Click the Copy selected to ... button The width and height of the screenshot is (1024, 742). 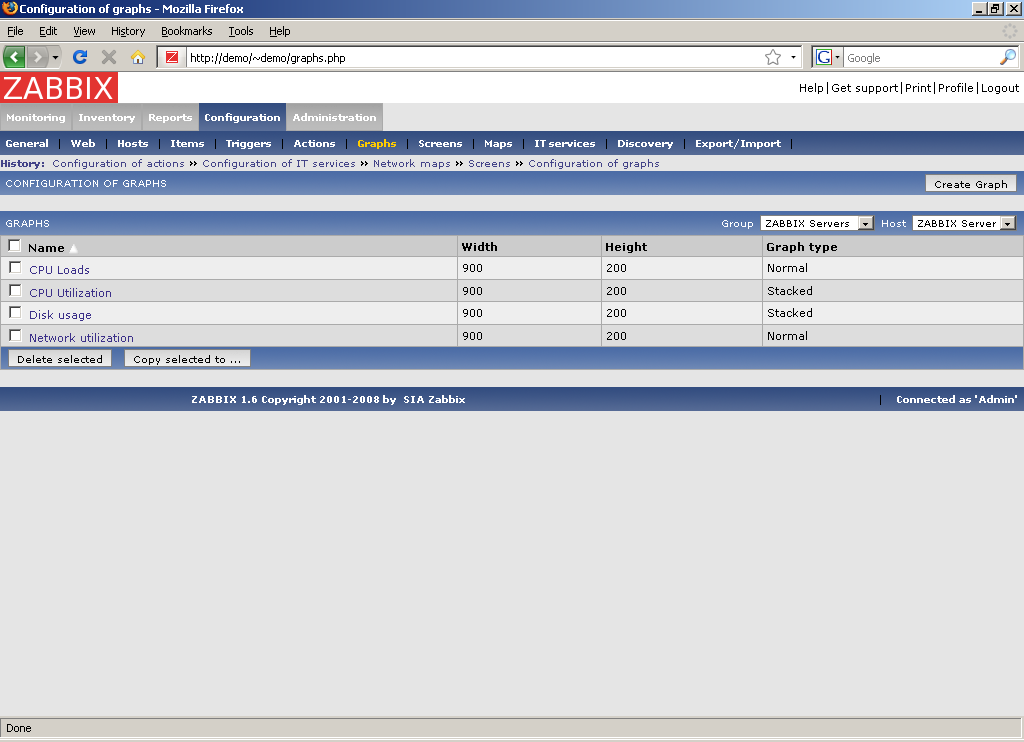click(x=187, y=359)
